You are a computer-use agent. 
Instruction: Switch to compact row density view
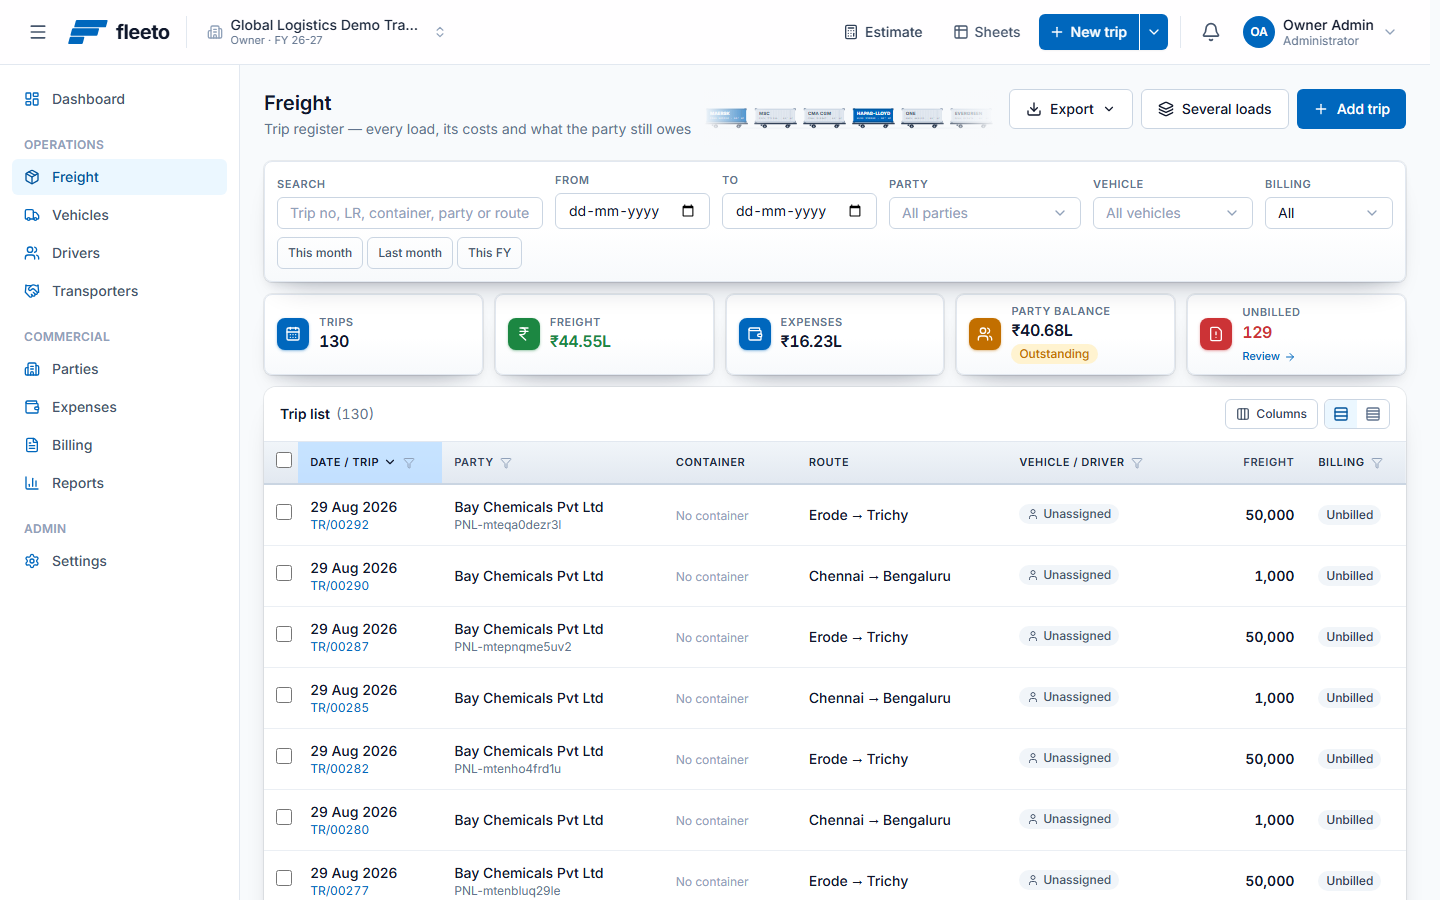(1373, 414)
